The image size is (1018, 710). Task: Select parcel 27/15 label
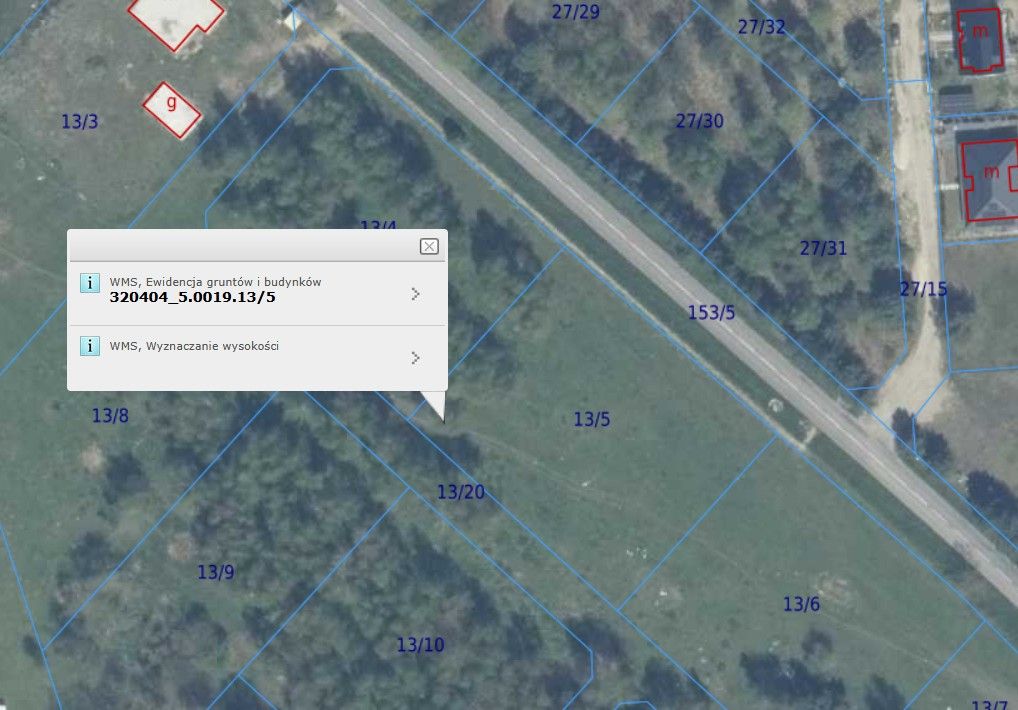point(923,289)
